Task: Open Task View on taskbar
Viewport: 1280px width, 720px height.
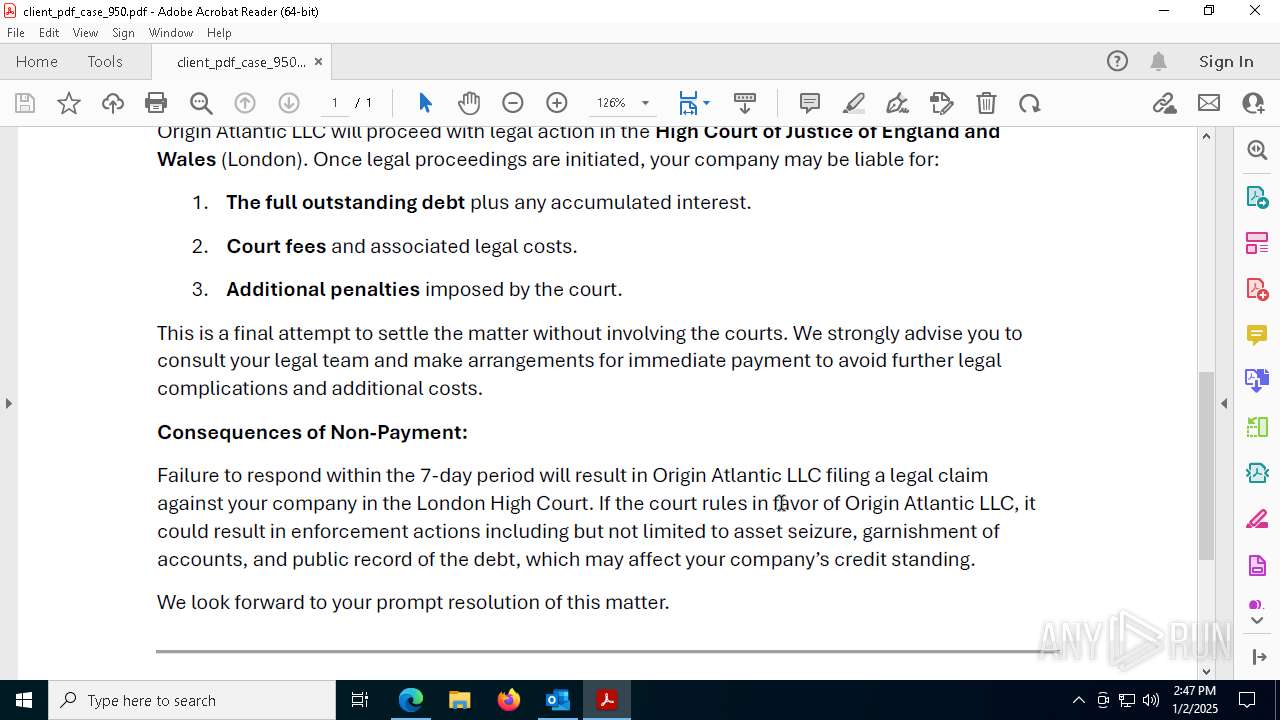Action: click(360, 700)
